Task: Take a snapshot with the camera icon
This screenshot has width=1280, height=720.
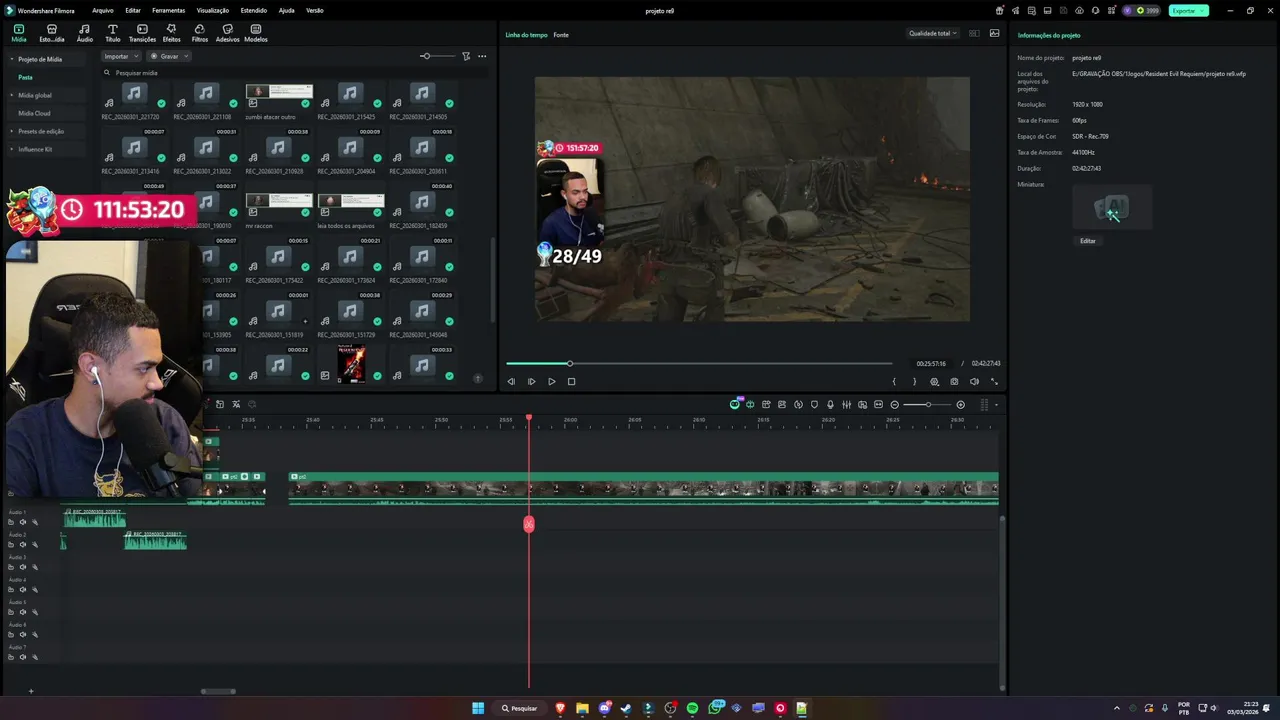Action: click(x=954, y=381)
